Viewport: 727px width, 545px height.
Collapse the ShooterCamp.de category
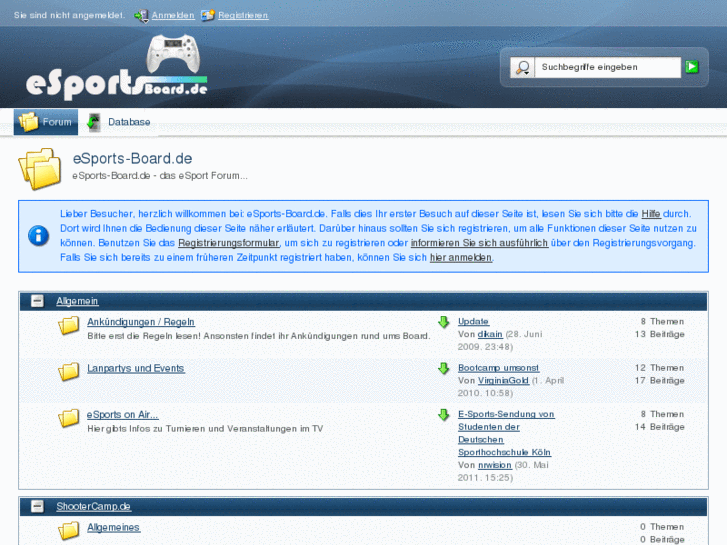click(x=37, y=507)
